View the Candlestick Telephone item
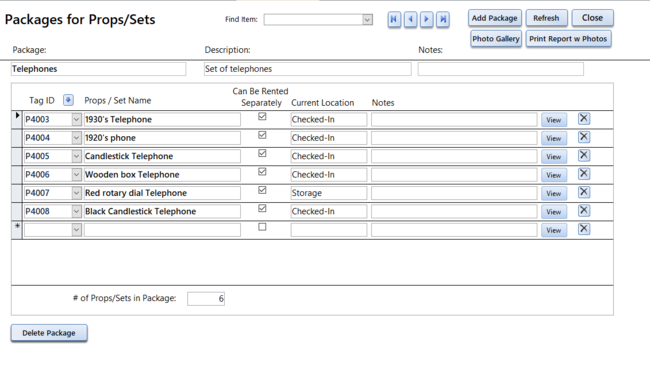Screen dimensions: 650x366 [x=553, y=157]
